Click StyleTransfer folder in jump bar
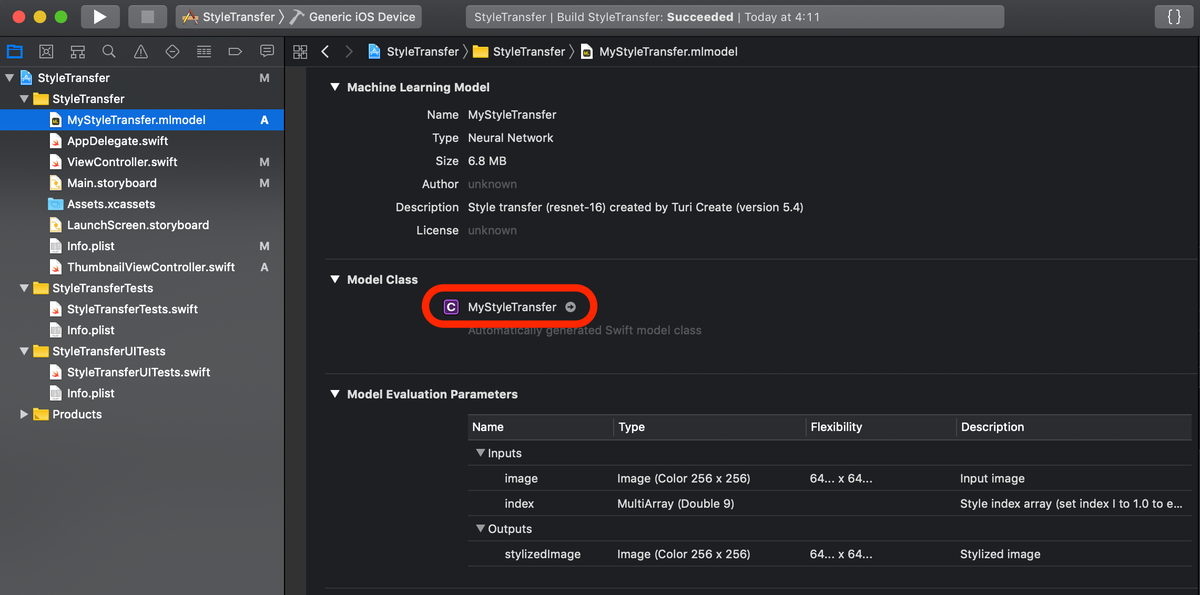 tap(519, 51)
